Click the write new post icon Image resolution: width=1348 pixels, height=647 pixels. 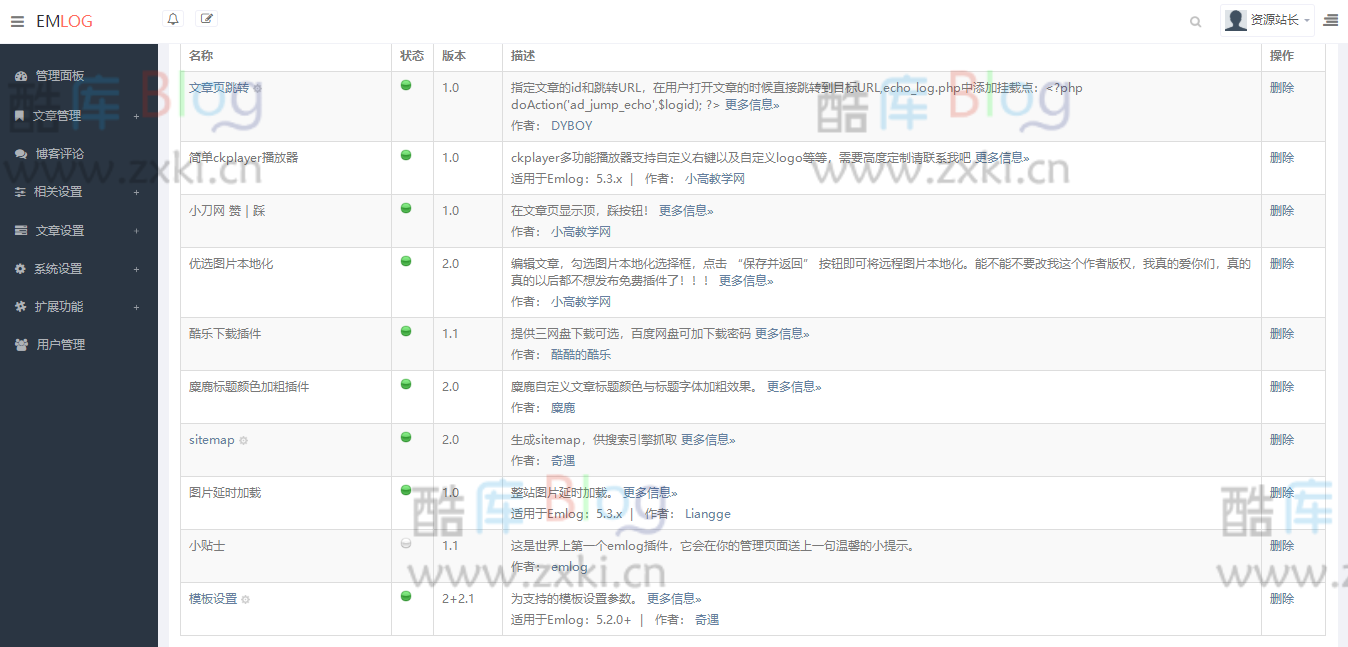pos(206,18)
